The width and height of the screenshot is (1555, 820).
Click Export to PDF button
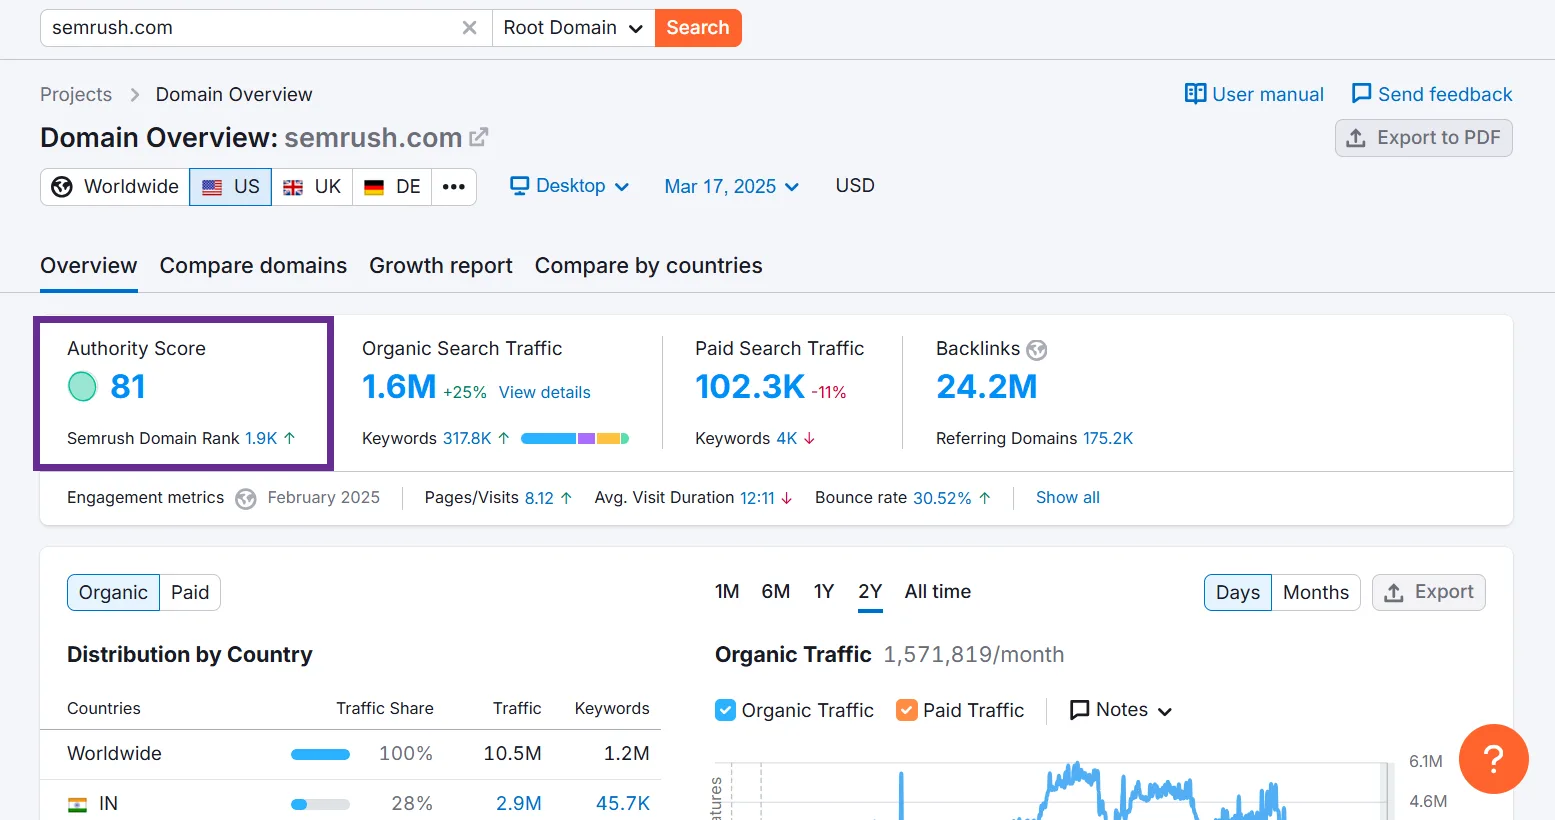point(1423,138)
